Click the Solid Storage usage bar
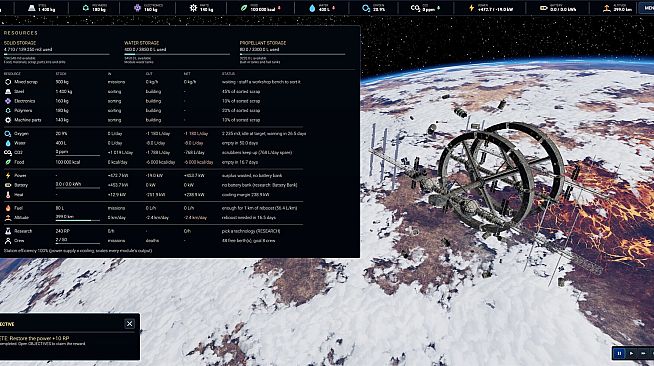The height and width of the screenshot is (366, 654). (57, 54)
